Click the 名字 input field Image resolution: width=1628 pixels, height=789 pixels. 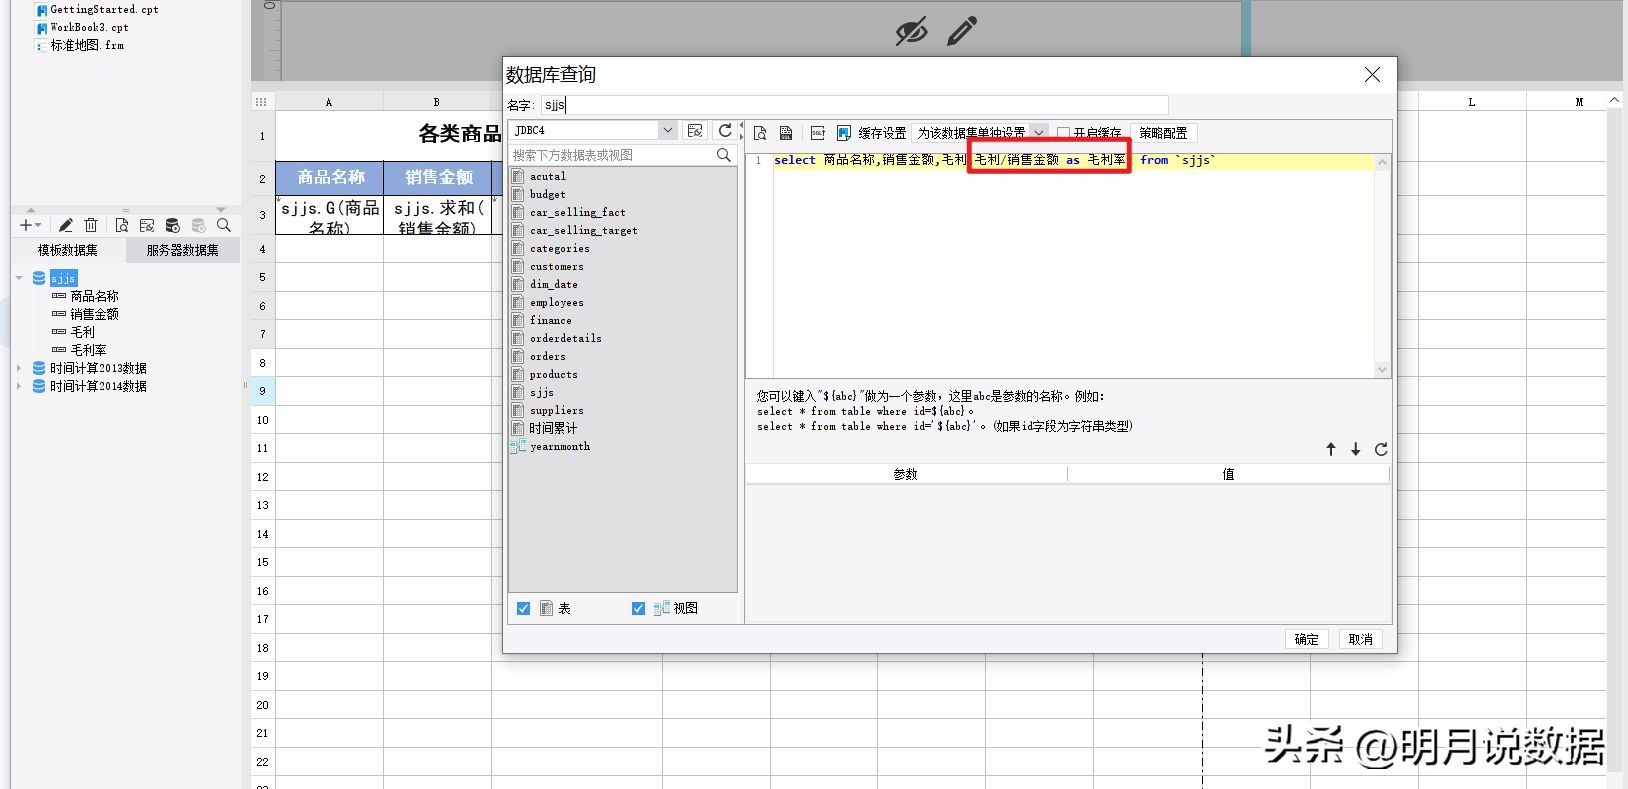(854, 105)
